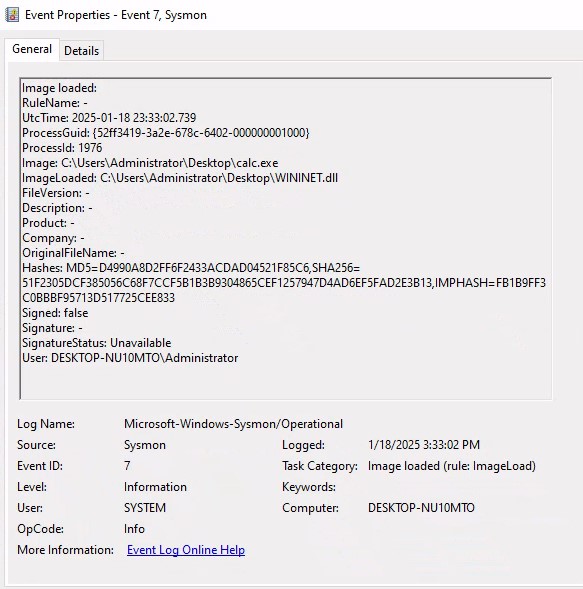This screenshot has height=589, width=583.
Task: Click the Image calc.exe path line
Action: tap(150, 163)
